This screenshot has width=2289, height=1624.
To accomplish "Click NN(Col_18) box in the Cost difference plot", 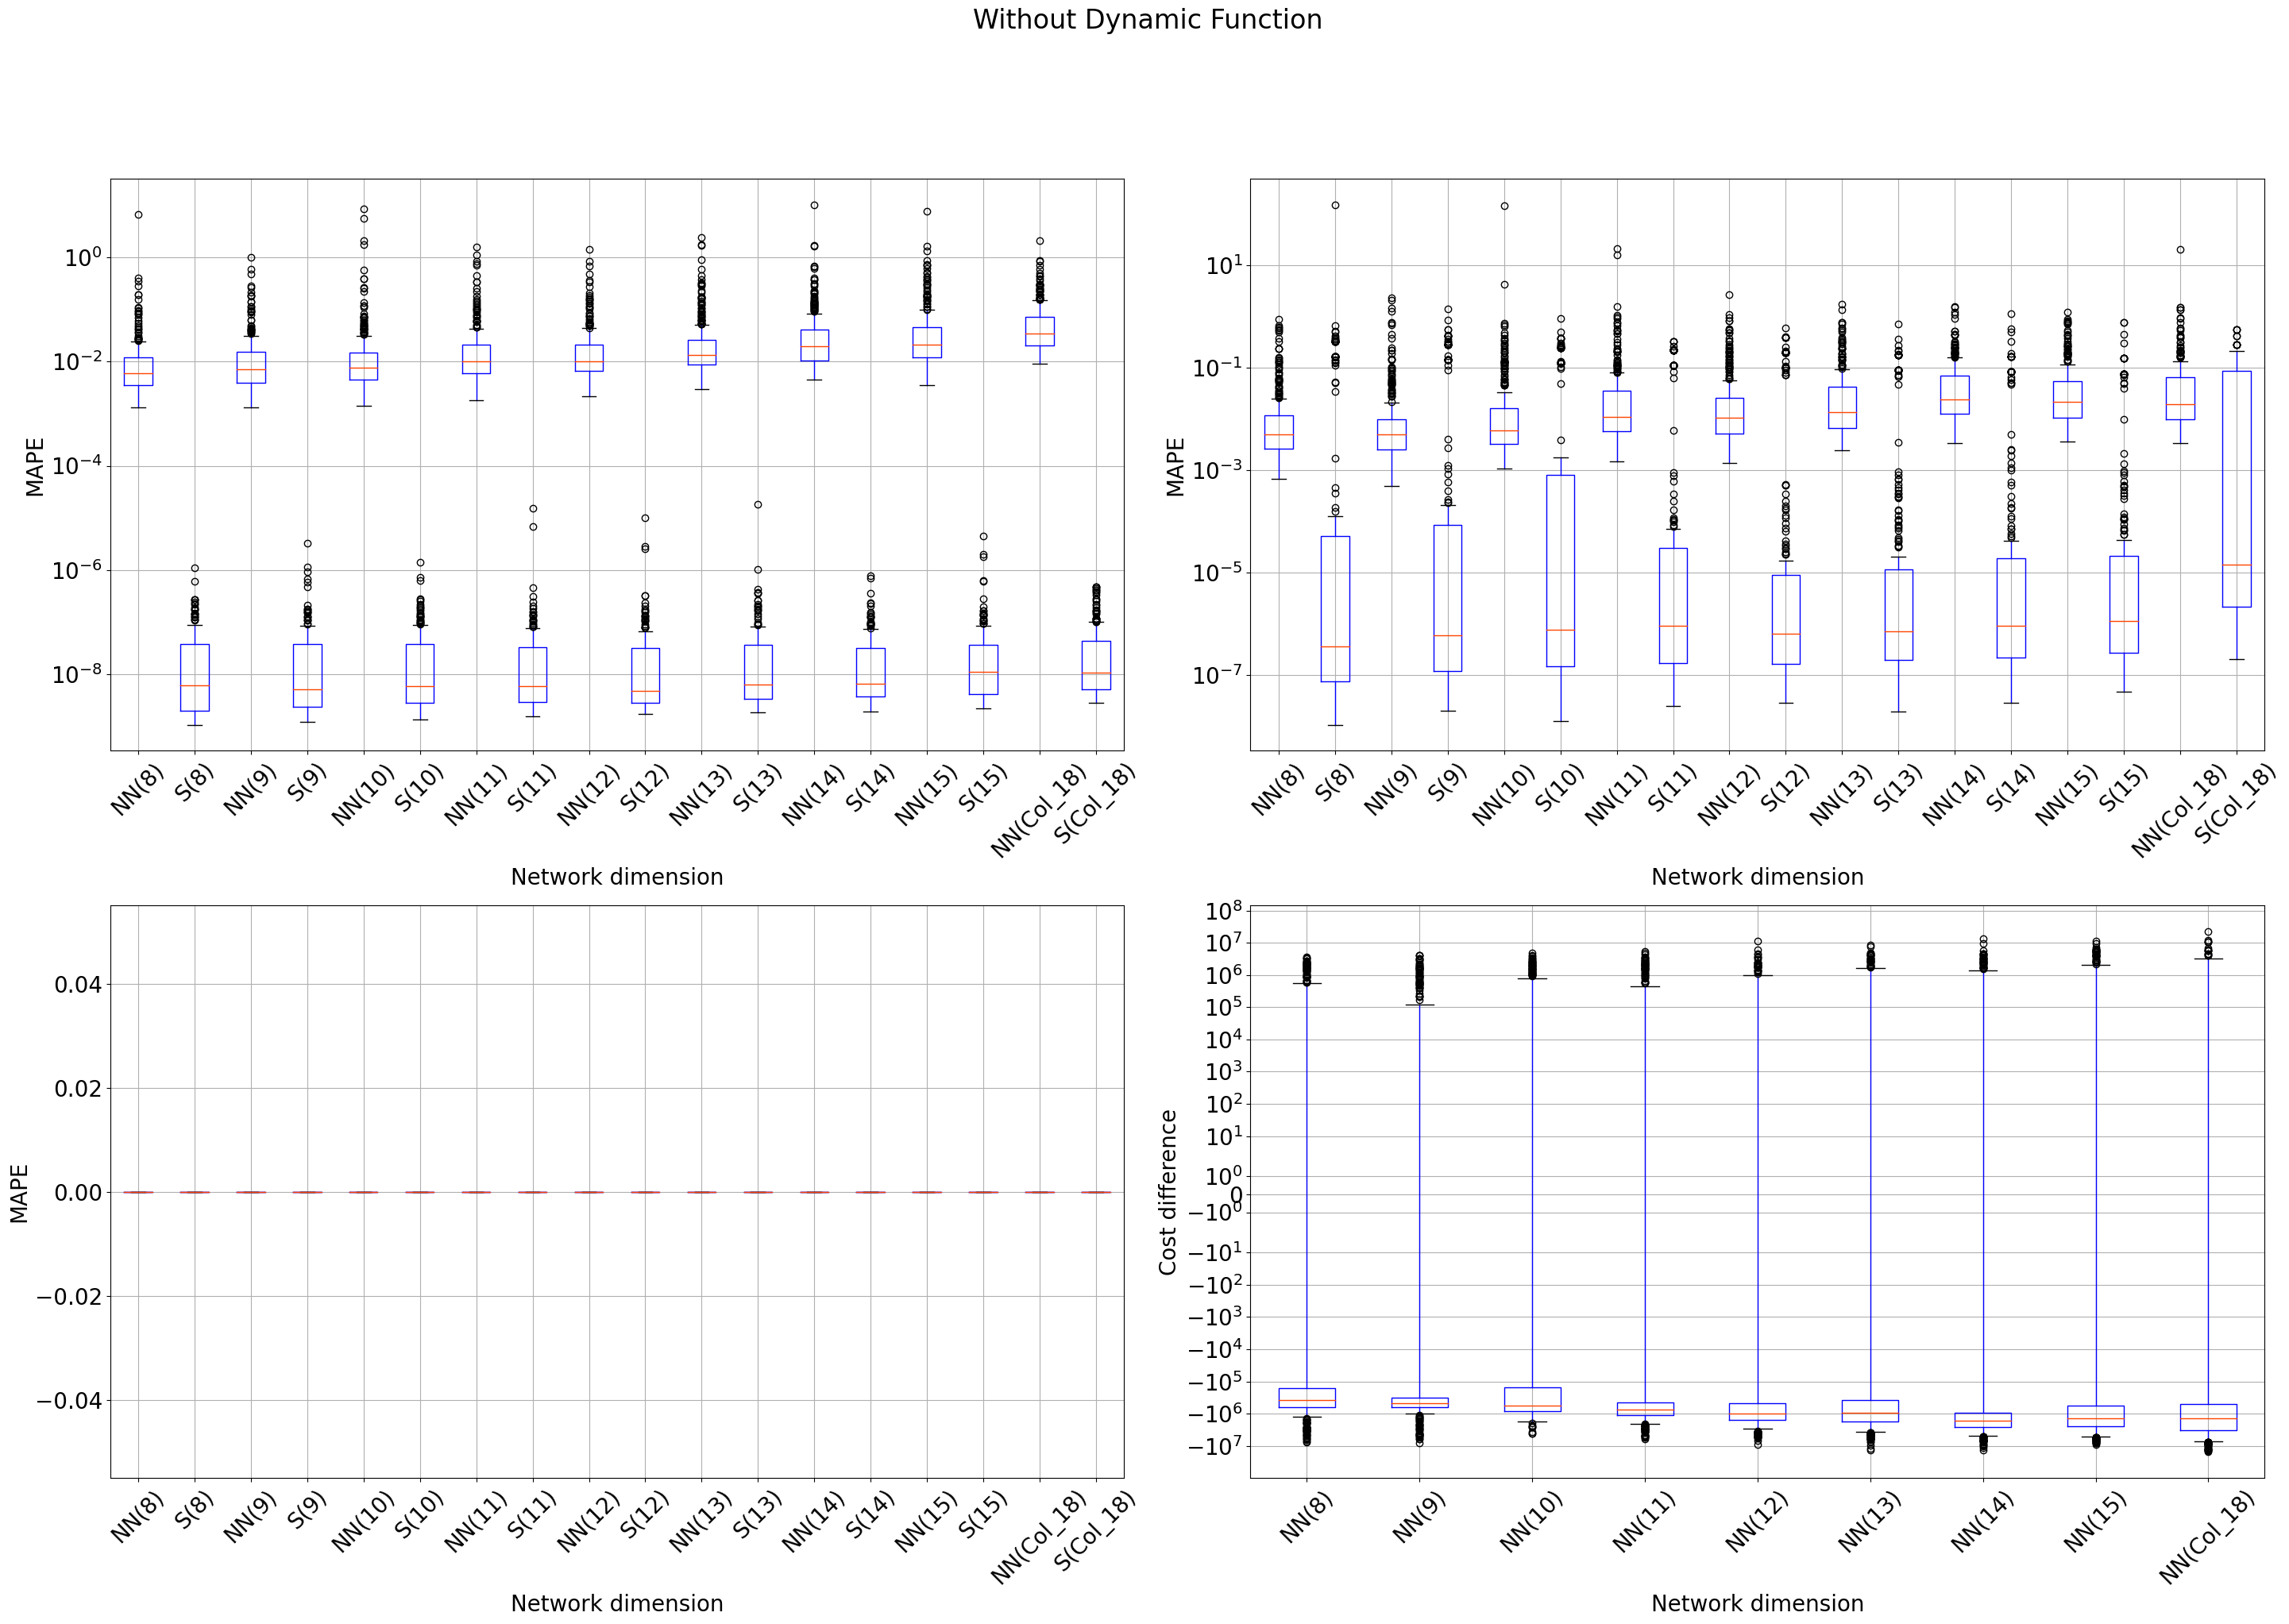I will tap(2208, 1417).
